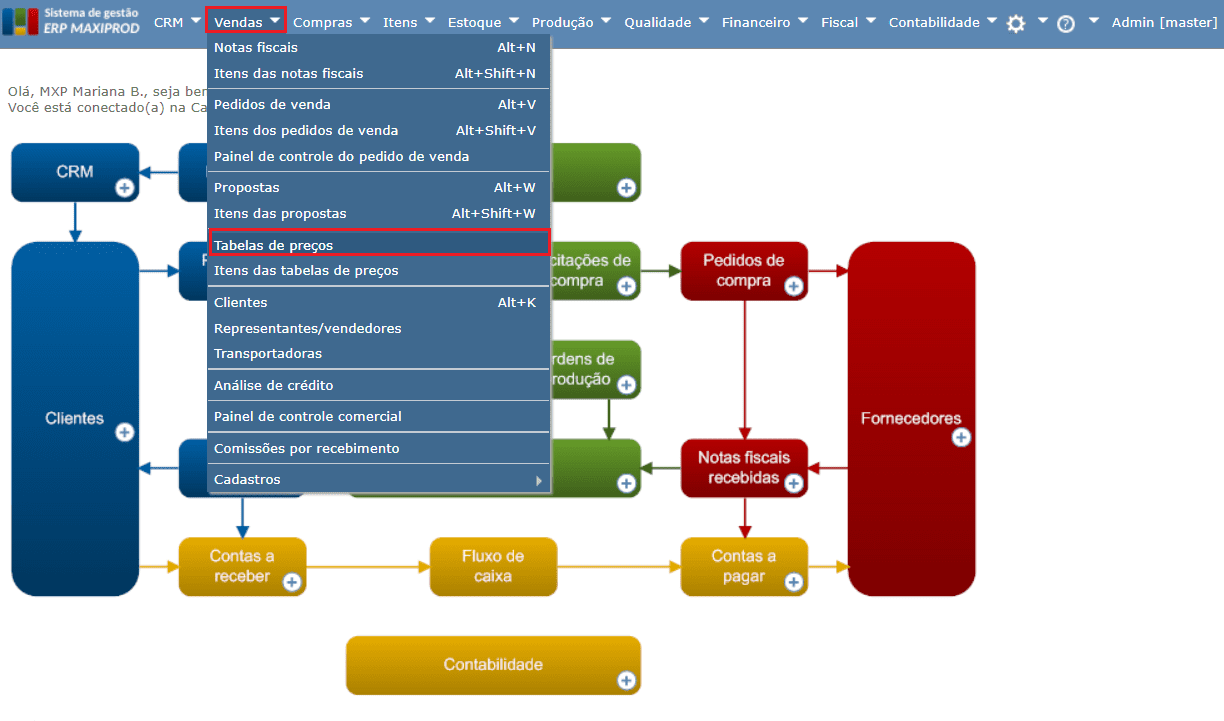
Task: Select Itens dos pedidos de venda
Action: point(379,130)
